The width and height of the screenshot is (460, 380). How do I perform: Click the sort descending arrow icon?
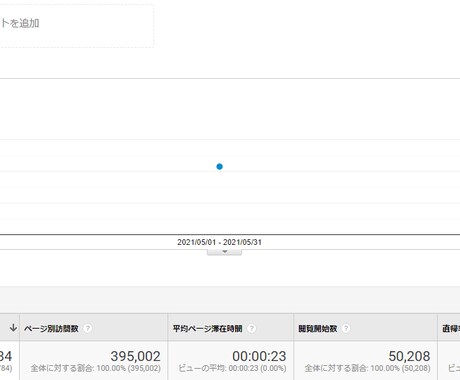[x=13, y=328]
